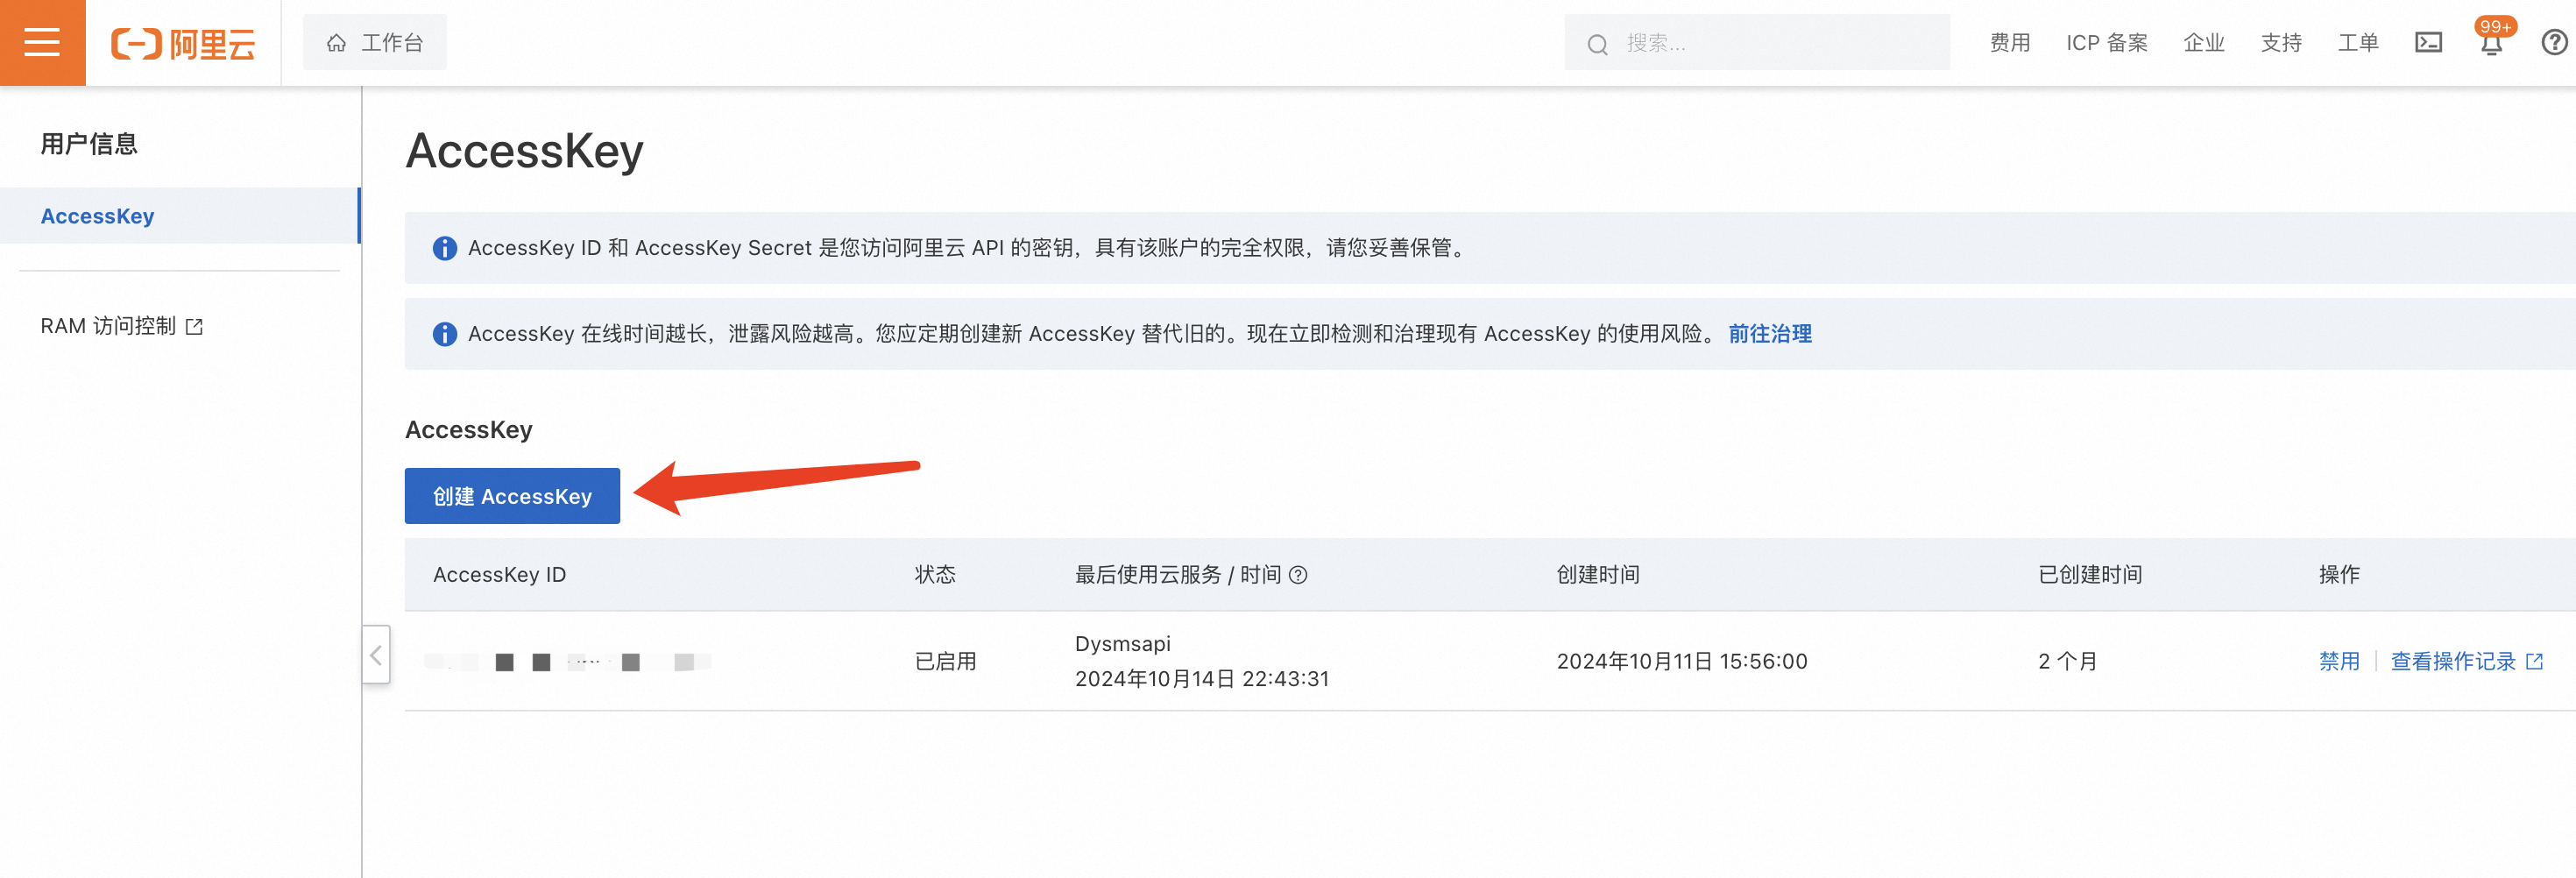Open the 企业 menu
The width and height of the screenshot is (2576, 878).
[2204, 43]
